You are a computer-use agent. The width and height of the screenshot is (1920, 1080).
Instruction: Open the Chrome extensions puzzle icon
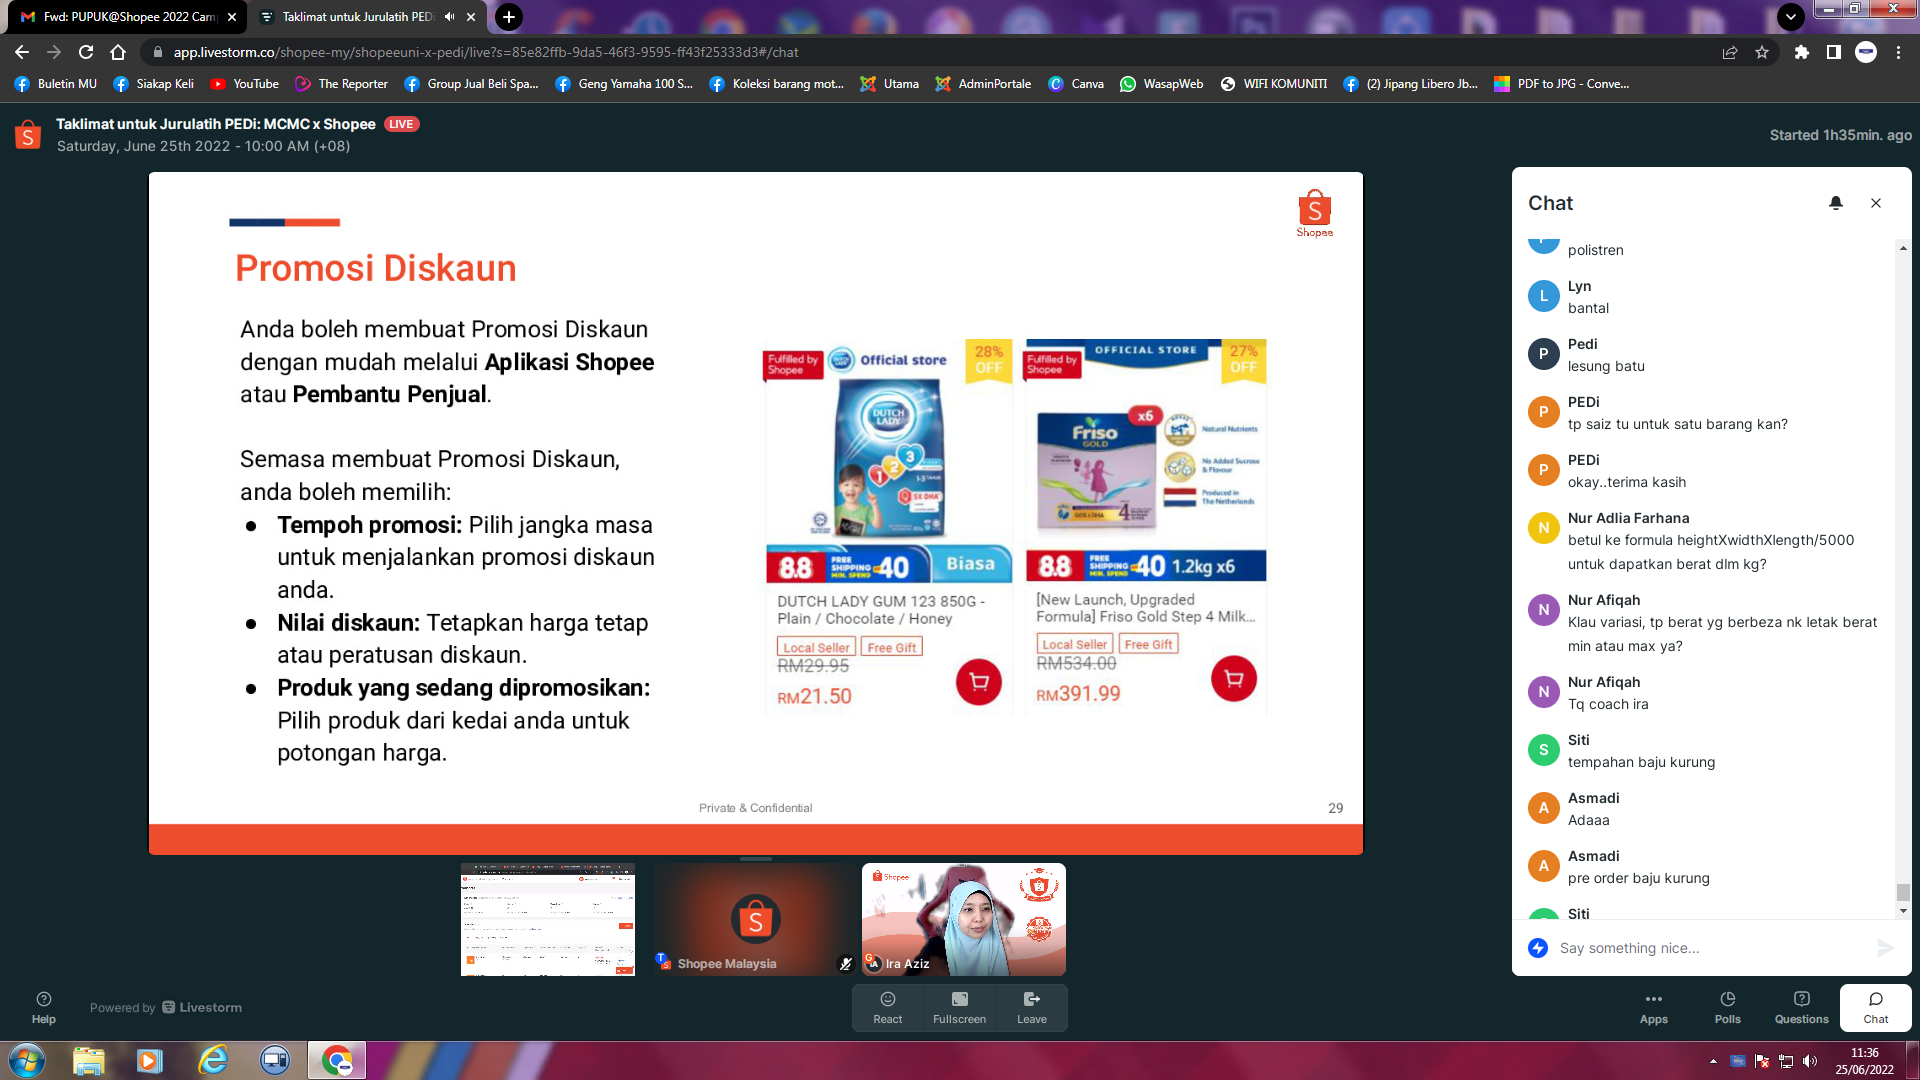tap(1802, 52)
